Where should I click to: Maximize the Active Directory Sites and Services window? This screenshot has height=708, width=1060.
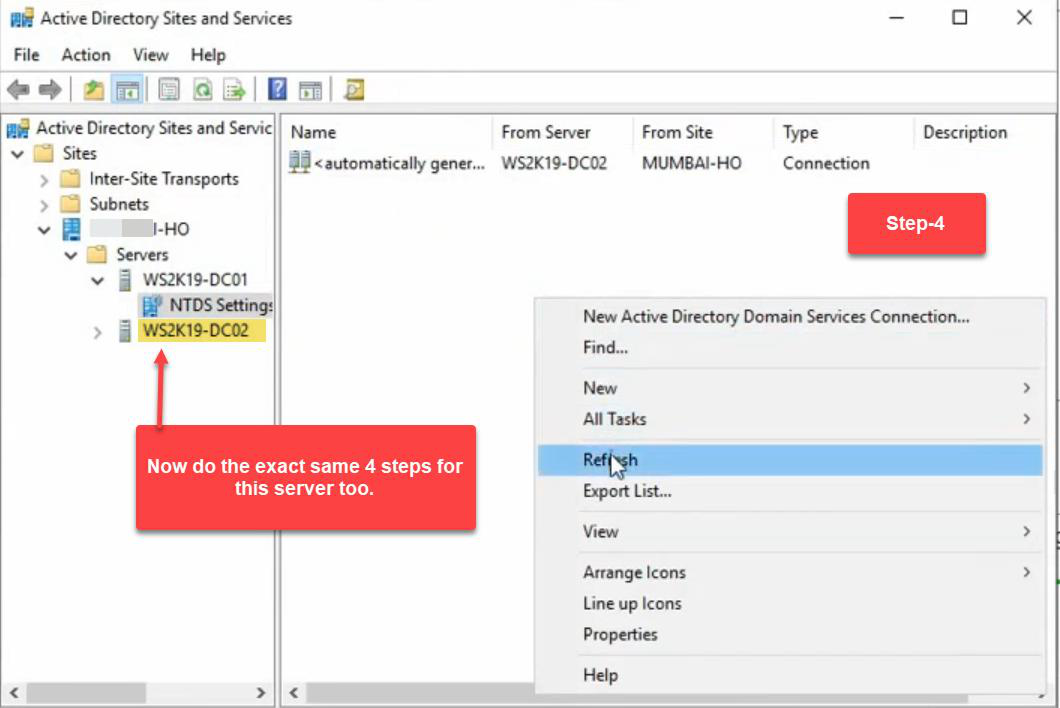click(x=959, y=18)
